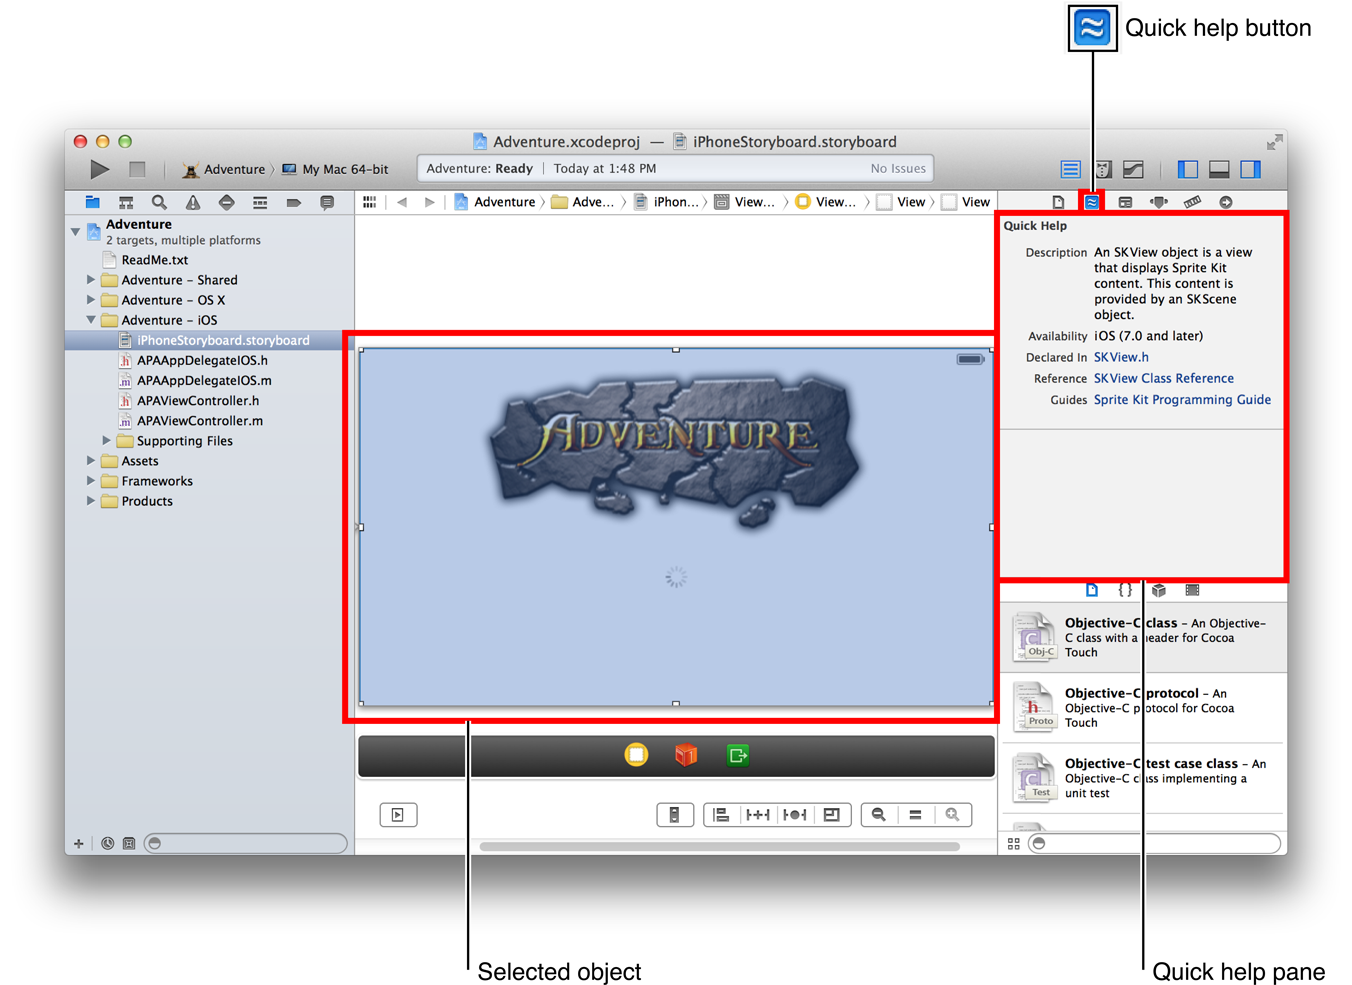Go forward in editor history
Image resolution: width=1352 pixels, height=985 pixels.
430,202
